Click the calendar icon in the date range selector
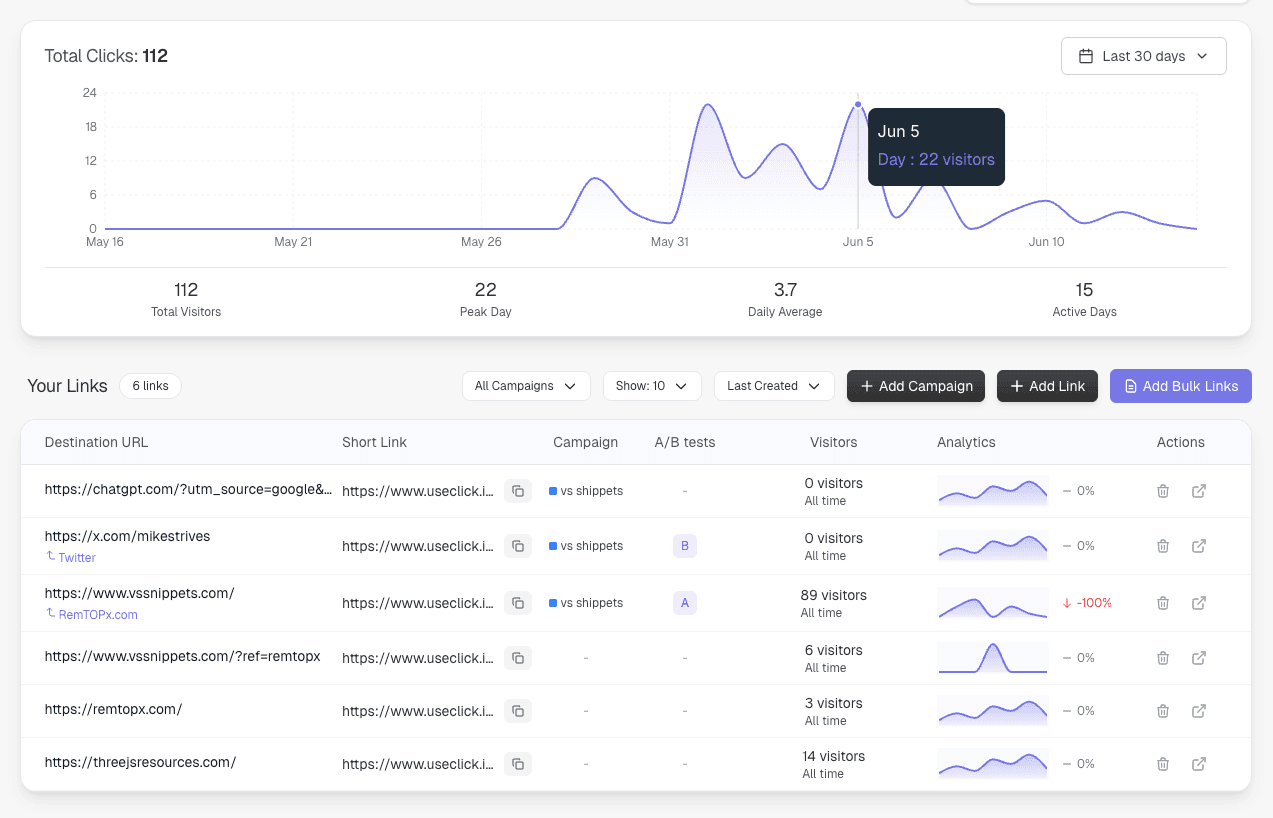The image size is (1273, 818). click(x=1086, y=56)
